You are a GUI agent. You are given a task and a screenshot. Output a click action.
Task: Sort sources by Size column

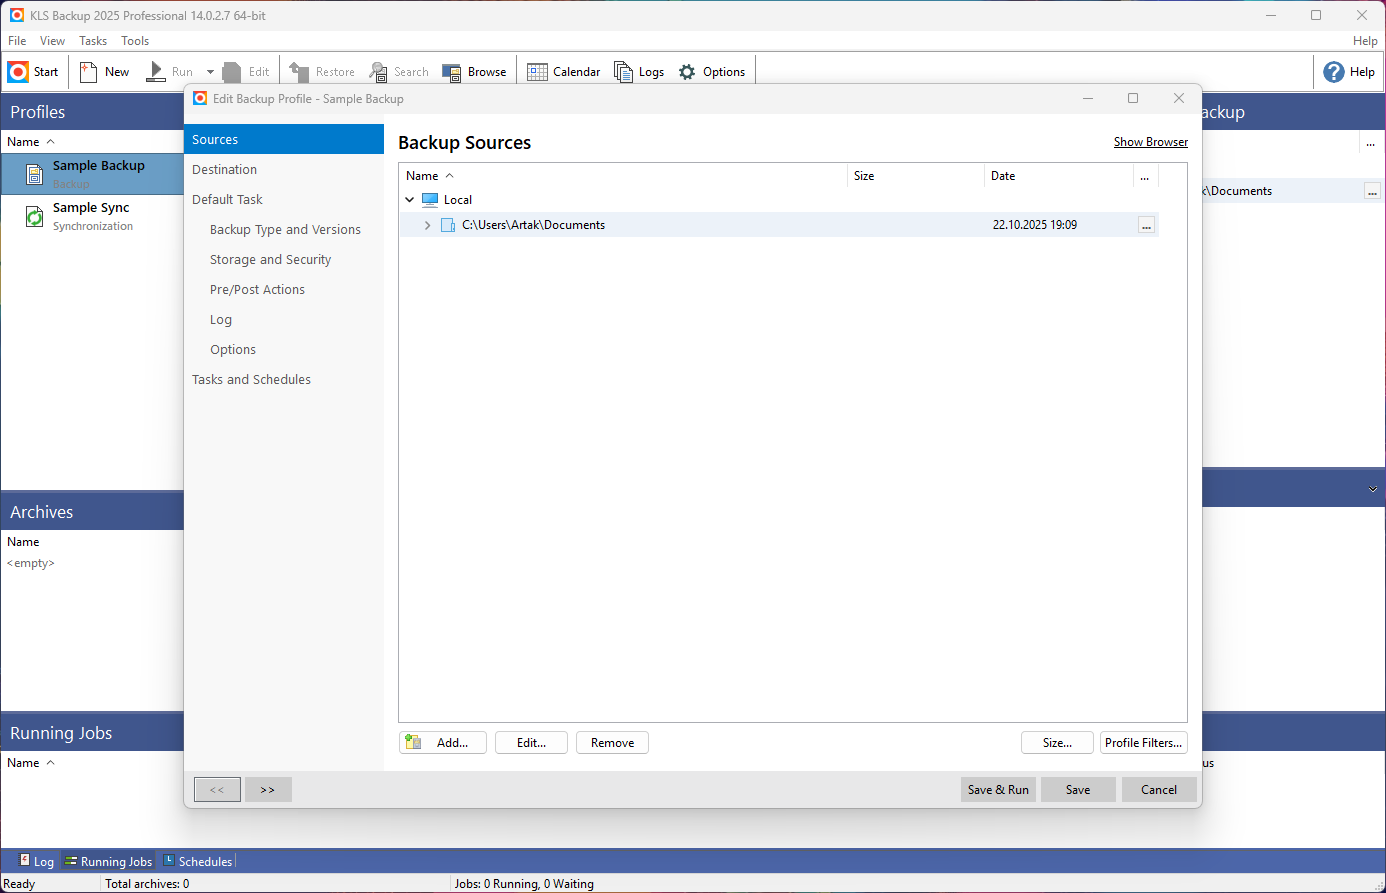(x=915, y=176)
